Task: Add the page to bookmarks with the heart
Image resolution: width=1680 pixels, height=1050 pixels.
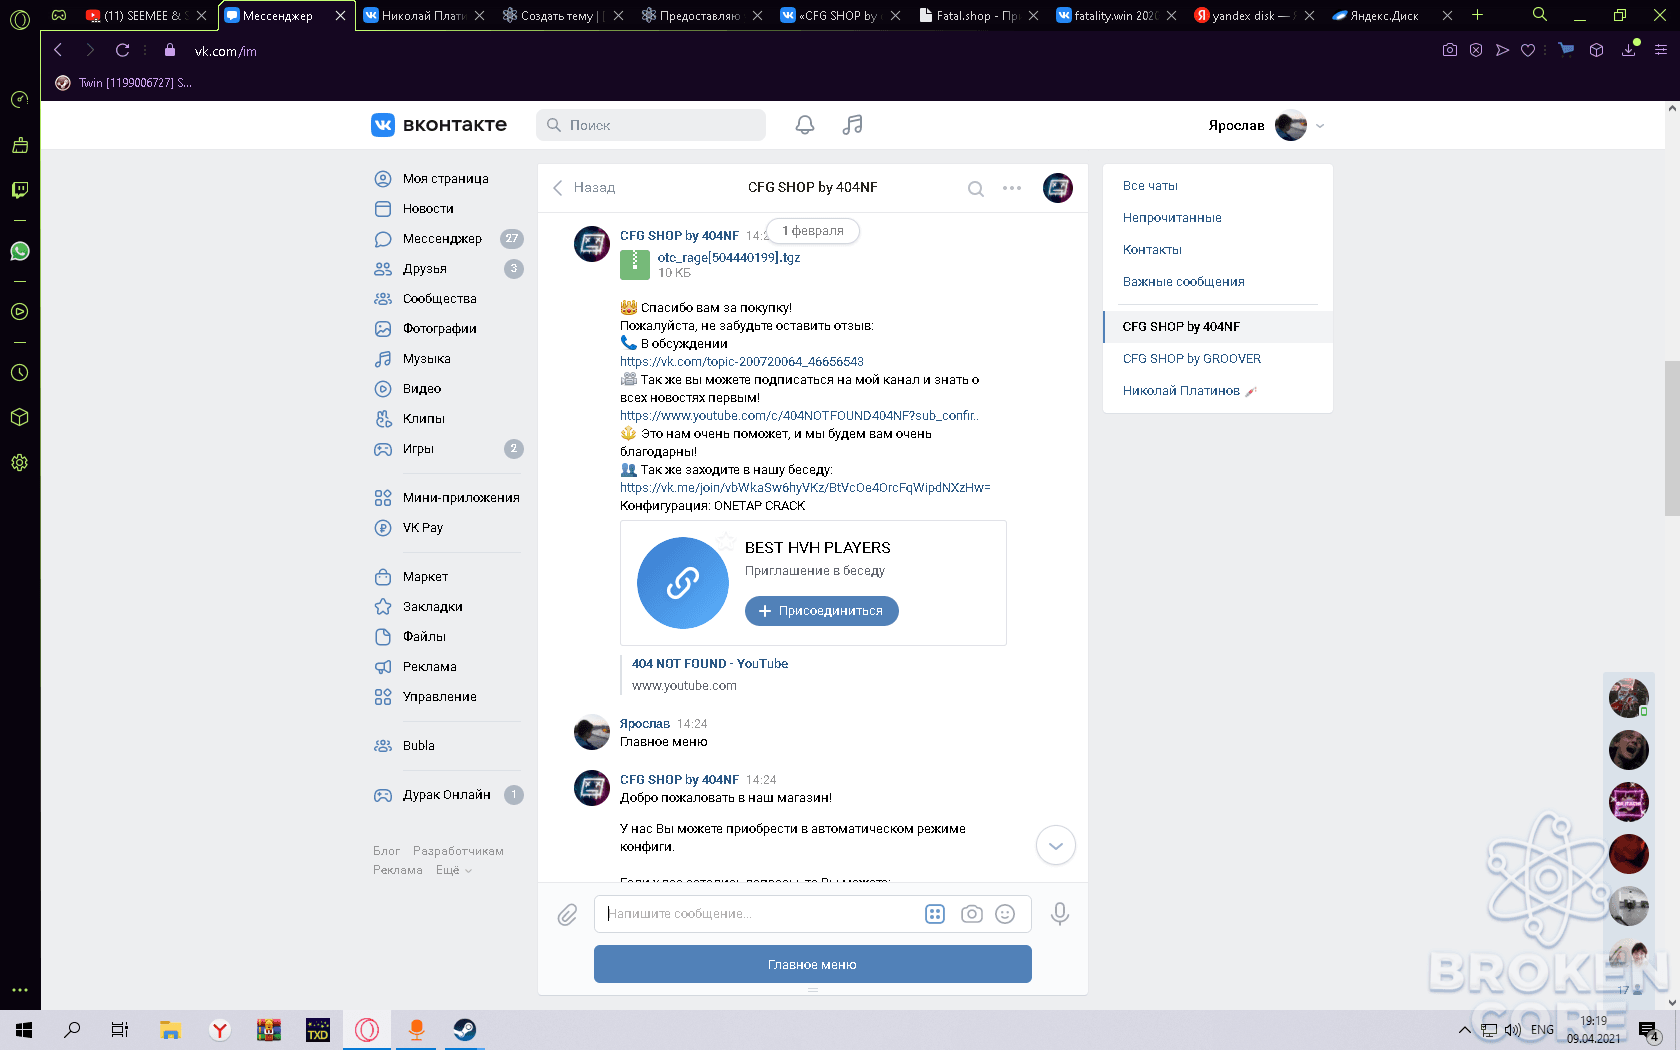Action: click(1528, 50)
